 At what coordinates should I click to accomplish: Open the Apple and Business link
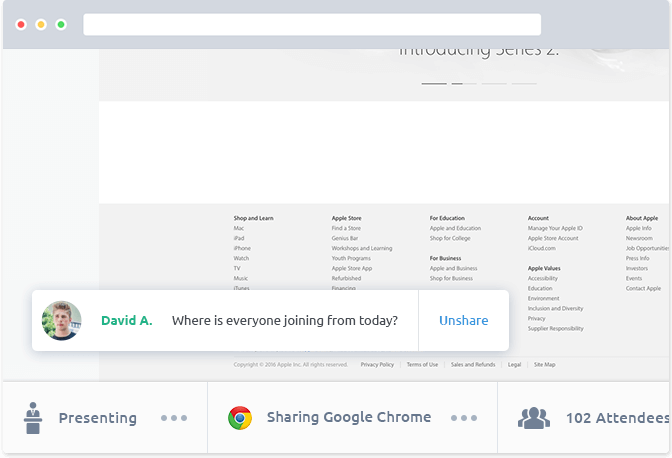[453, 268]
